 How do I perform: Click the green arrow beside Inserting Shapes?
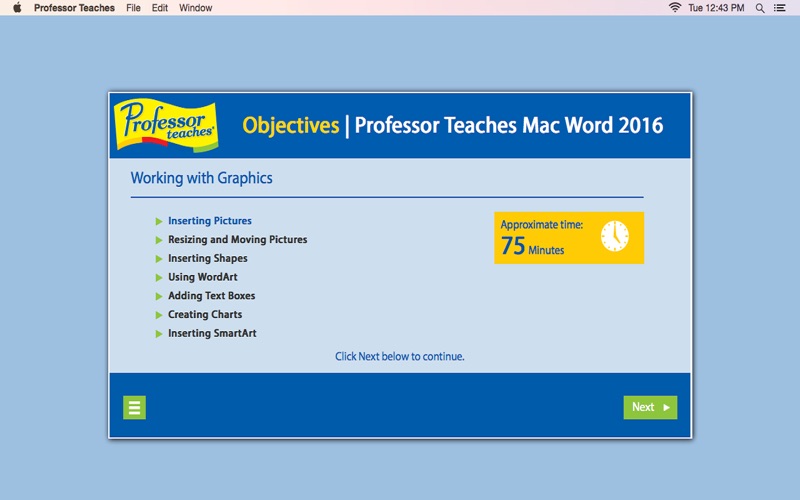(x=159, y=259)
